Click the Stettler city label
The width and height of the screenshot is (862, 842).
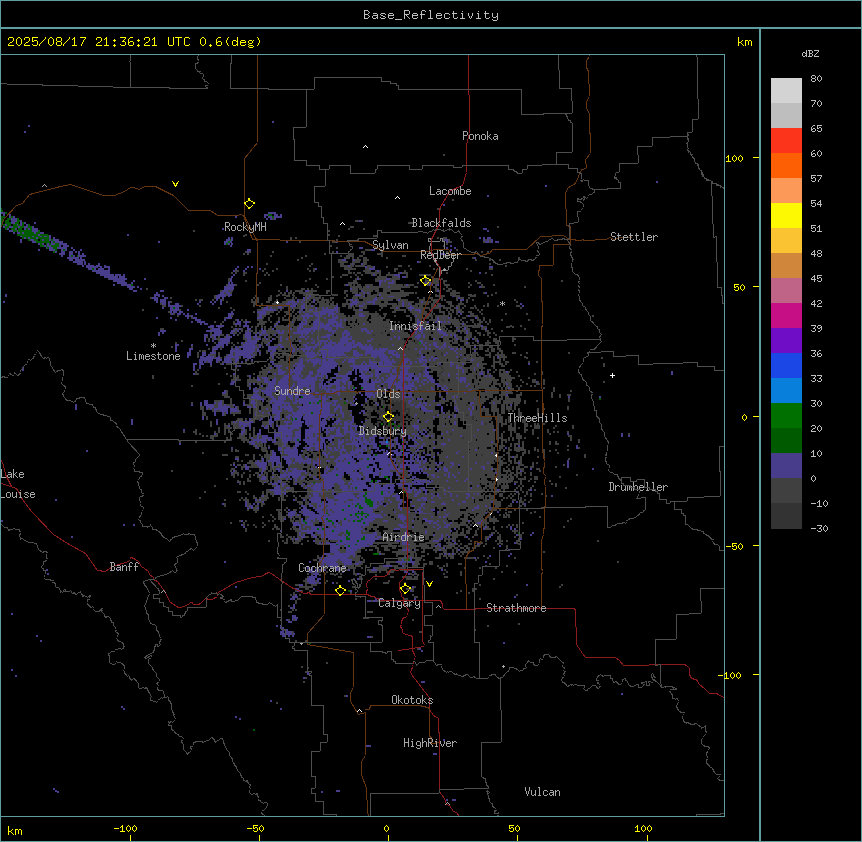point(634,237)
